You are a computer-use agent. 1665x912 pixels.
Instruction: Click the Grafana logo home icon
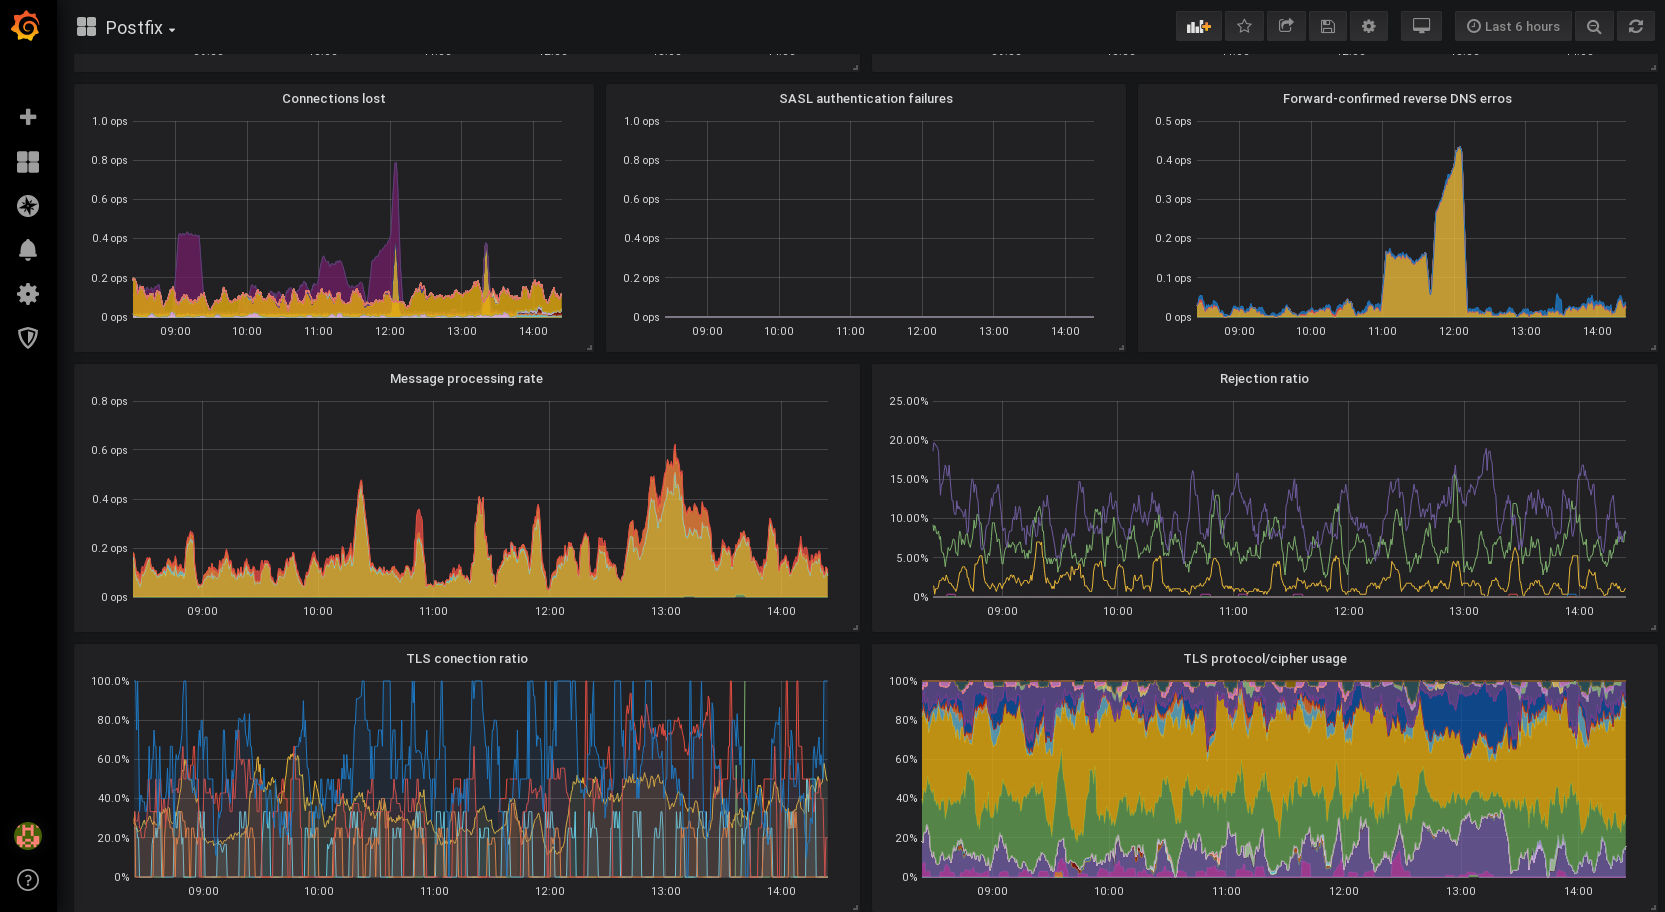26,26
